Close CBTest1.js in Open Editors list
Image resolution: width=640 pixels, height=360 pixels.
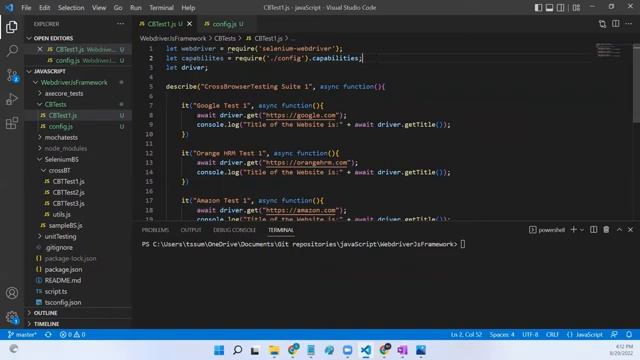[x=40, y=49]
